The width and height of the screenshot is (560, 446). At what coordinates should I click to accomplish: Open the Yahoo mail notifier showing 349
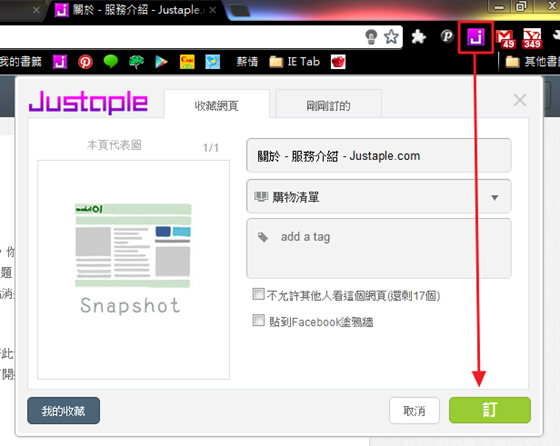532,38
